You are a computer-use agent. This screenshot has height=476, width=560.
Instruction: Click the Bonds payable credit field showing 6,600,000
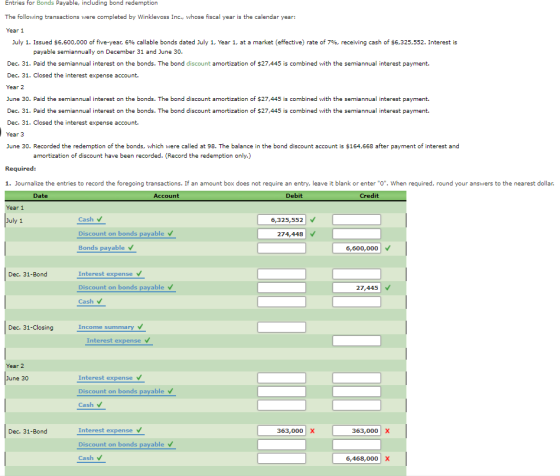coord(356,248)
